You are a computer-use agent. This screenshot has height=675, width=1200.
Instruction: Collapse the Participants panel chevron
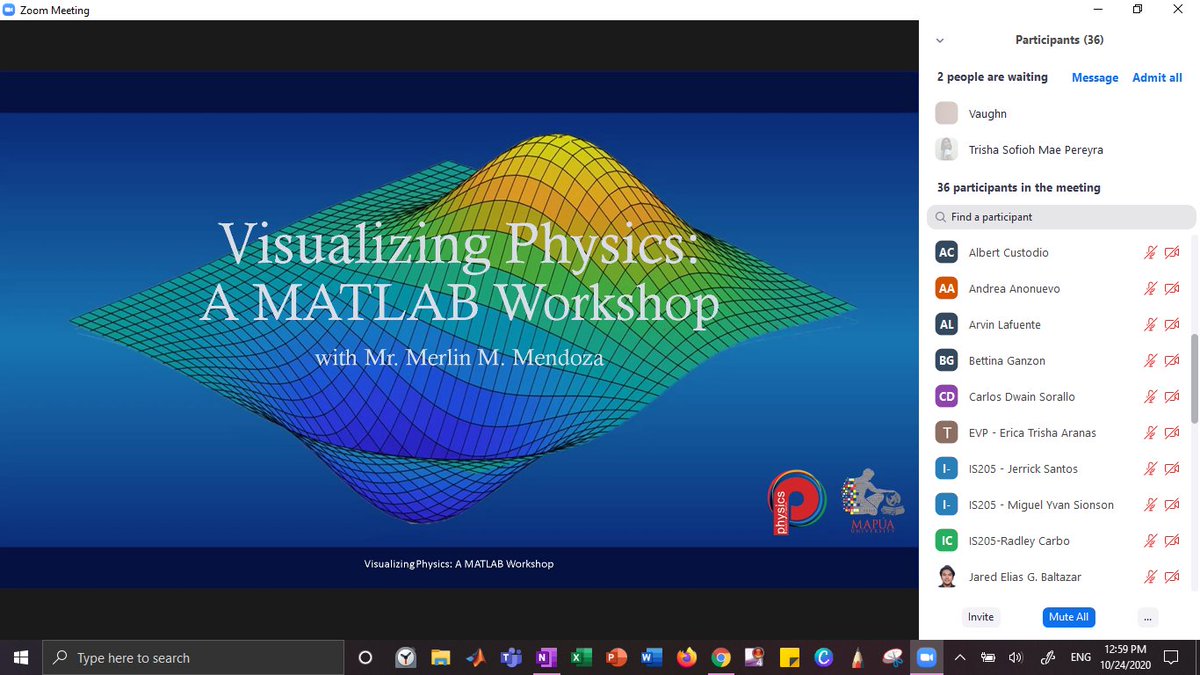939,41
